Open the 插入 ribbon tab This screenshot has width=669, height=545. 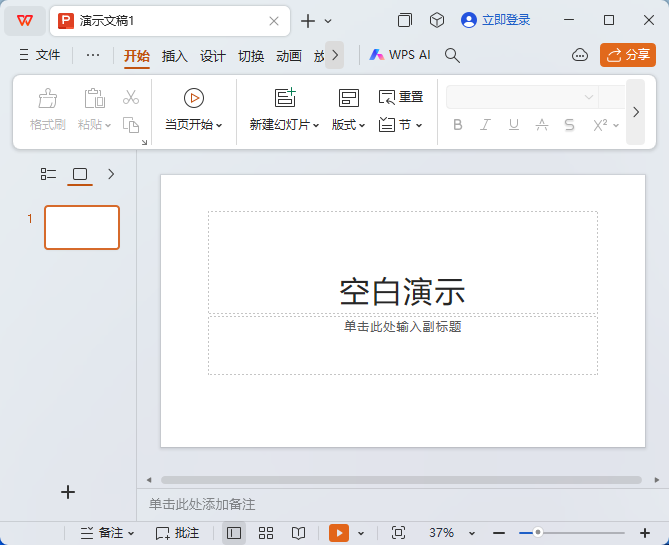175,56
